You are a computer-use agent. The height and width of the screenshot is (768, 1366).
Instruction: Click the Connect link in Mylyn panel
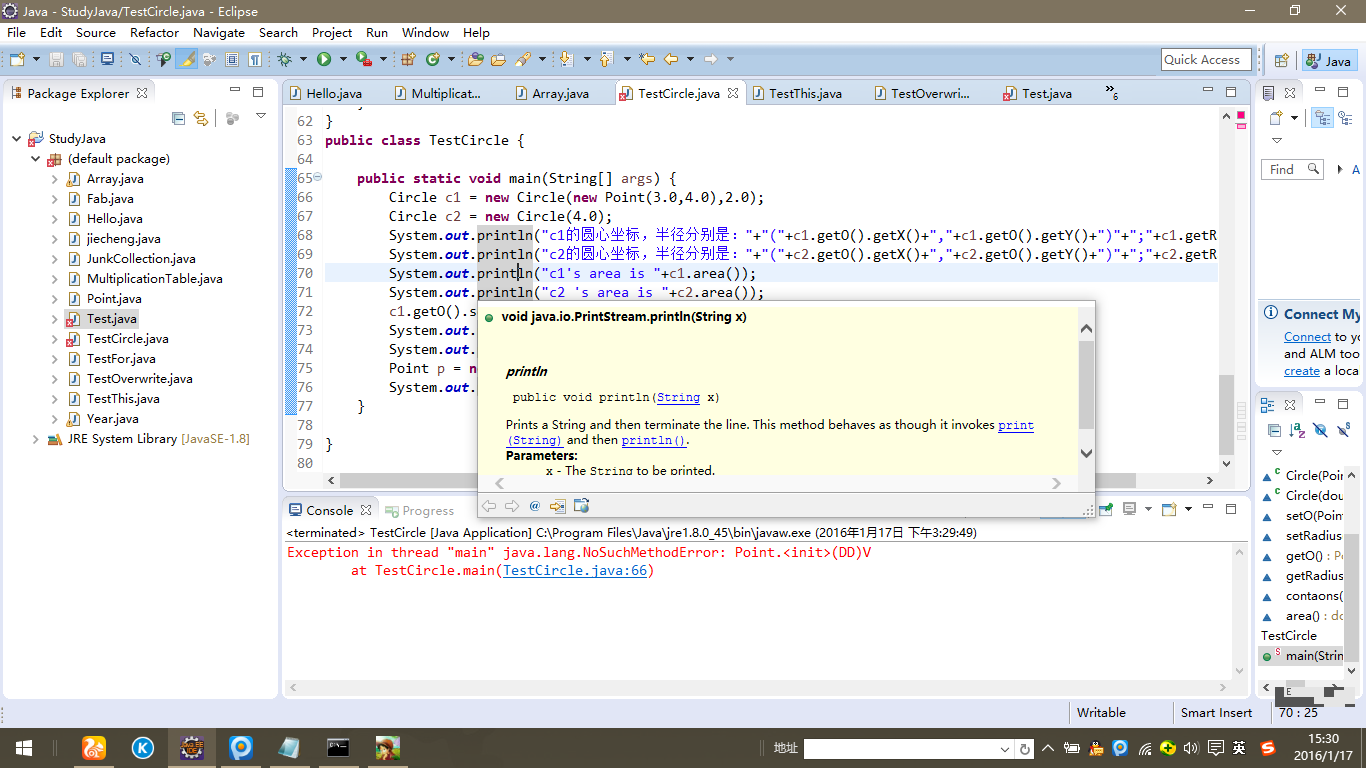click(1307, 337)
